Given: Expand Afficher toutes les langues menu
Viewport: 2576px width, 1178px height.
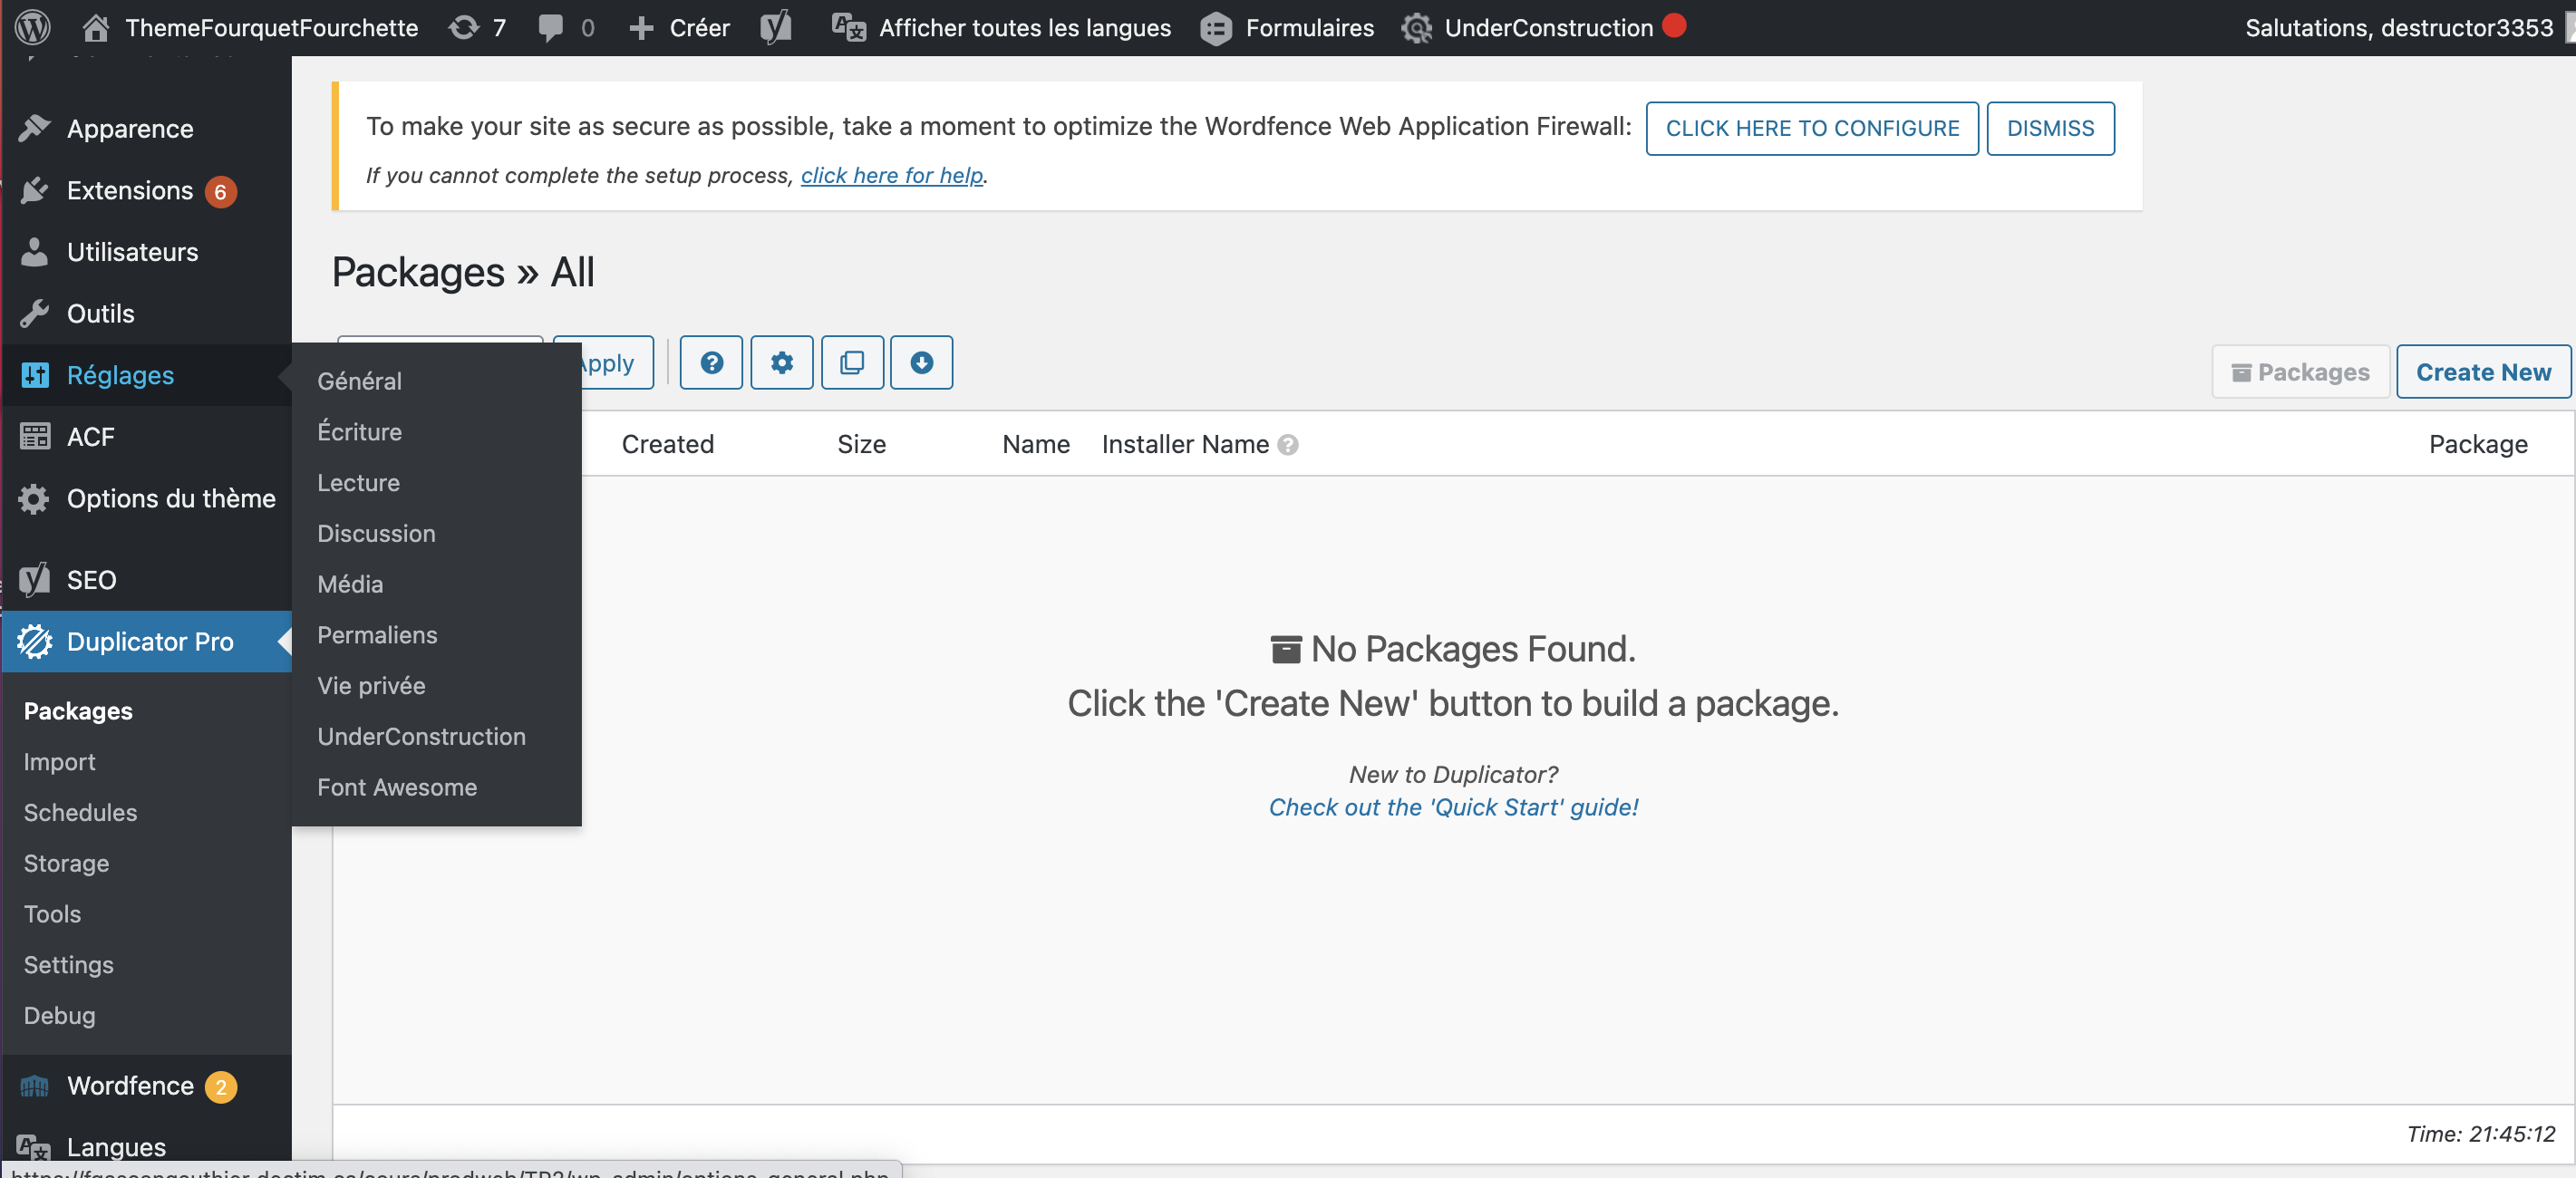Looking at the screenshot, I should 1002,27.
